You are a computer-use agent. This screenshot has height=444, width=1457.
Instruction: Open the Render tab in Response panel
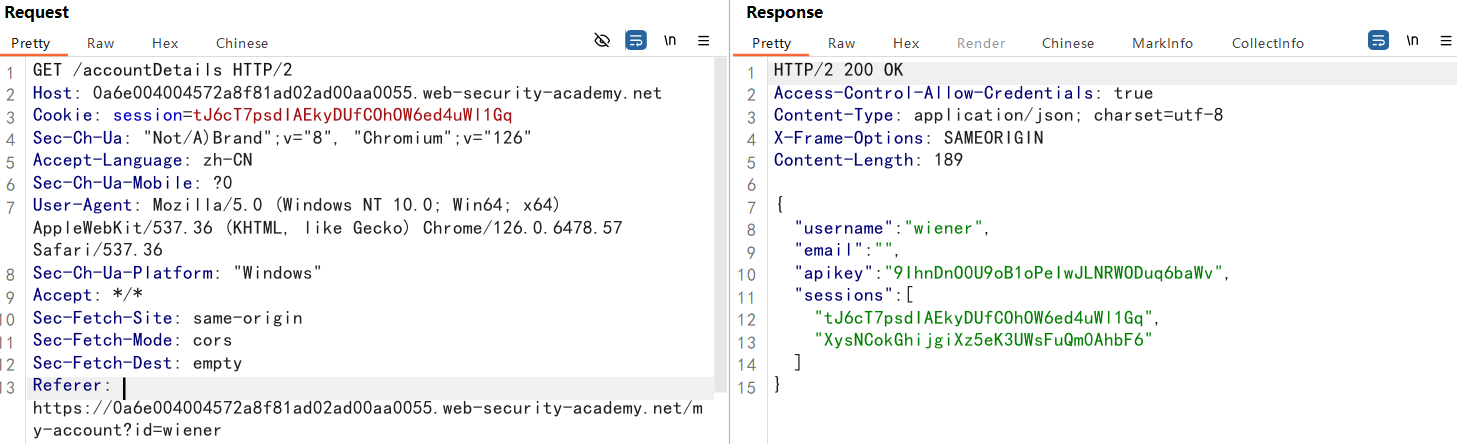click(980, 43)
